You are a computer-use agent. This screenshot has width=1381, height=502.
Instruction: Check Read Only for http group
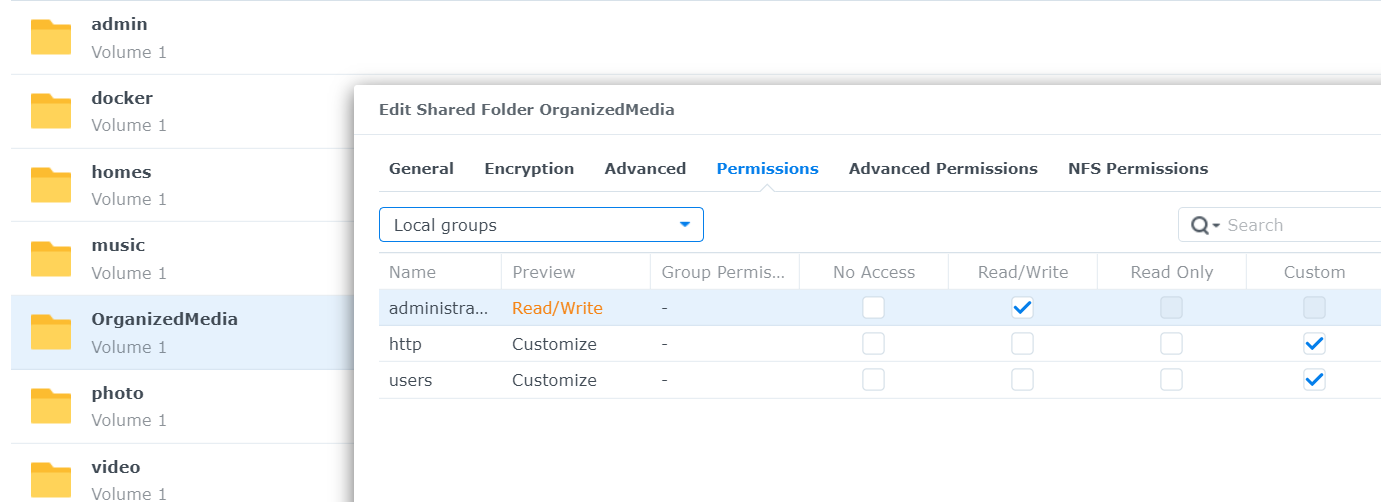(1171, 344)
